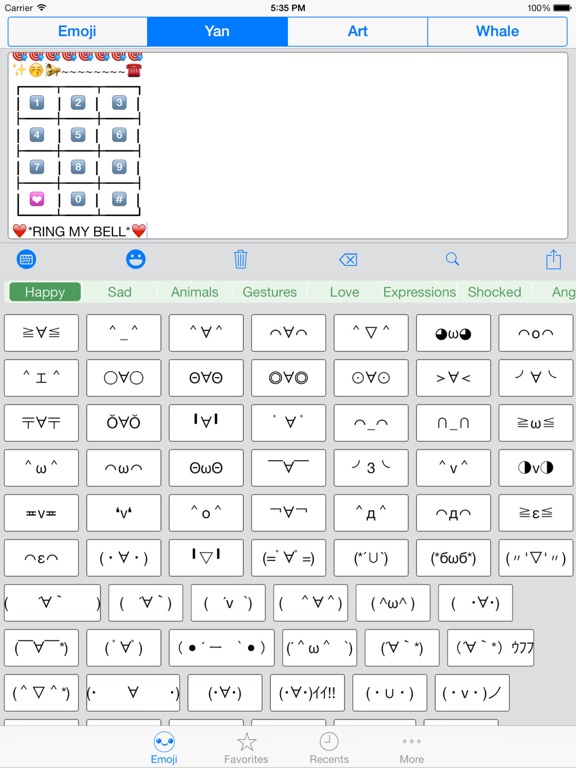Tap the battery indicator in status bar
576x768 pixels.
tap(562, 8)
